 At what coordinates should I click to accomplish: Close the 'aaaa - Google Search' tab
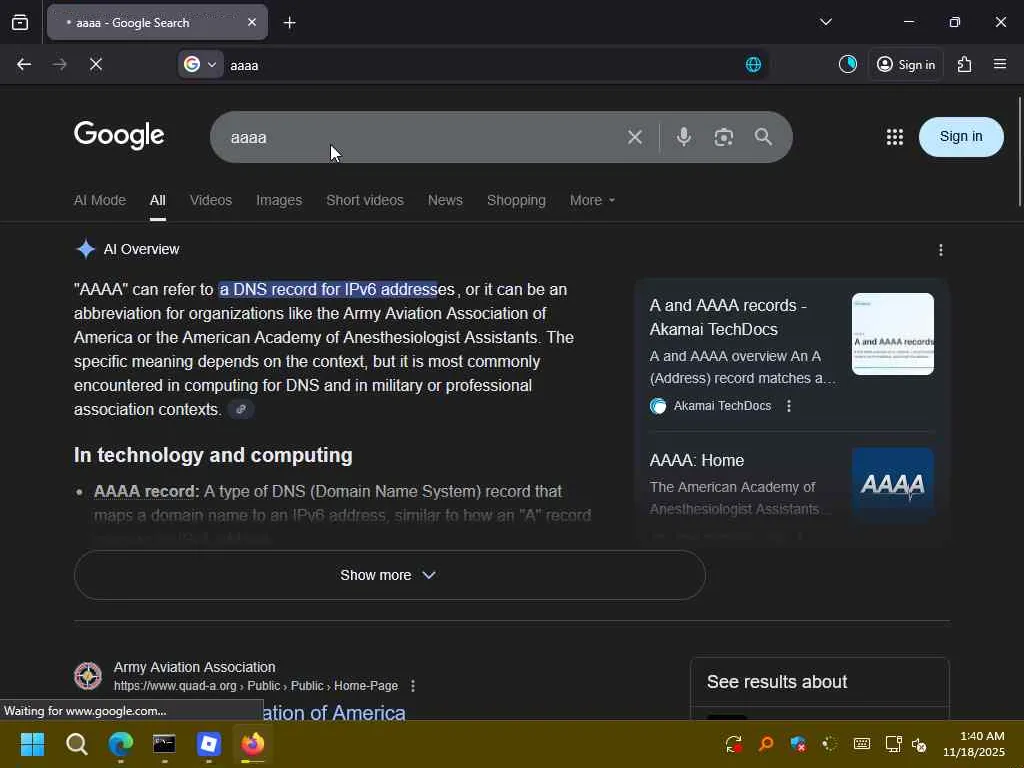[252, 22]
